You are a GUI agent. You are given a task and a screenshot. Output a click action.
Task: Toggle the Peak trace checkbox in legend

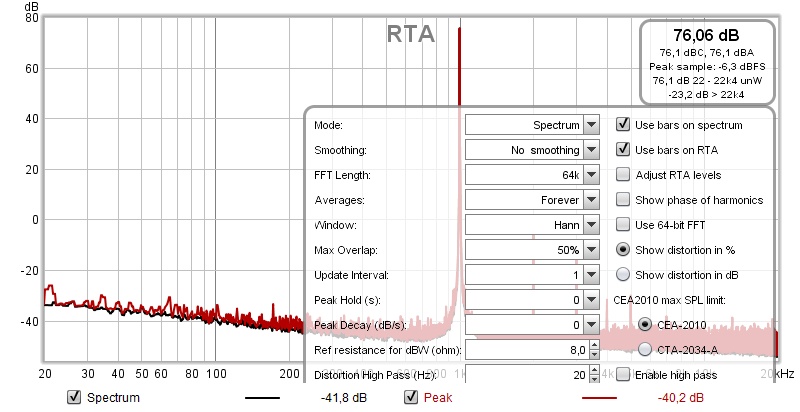pos(410,398)
